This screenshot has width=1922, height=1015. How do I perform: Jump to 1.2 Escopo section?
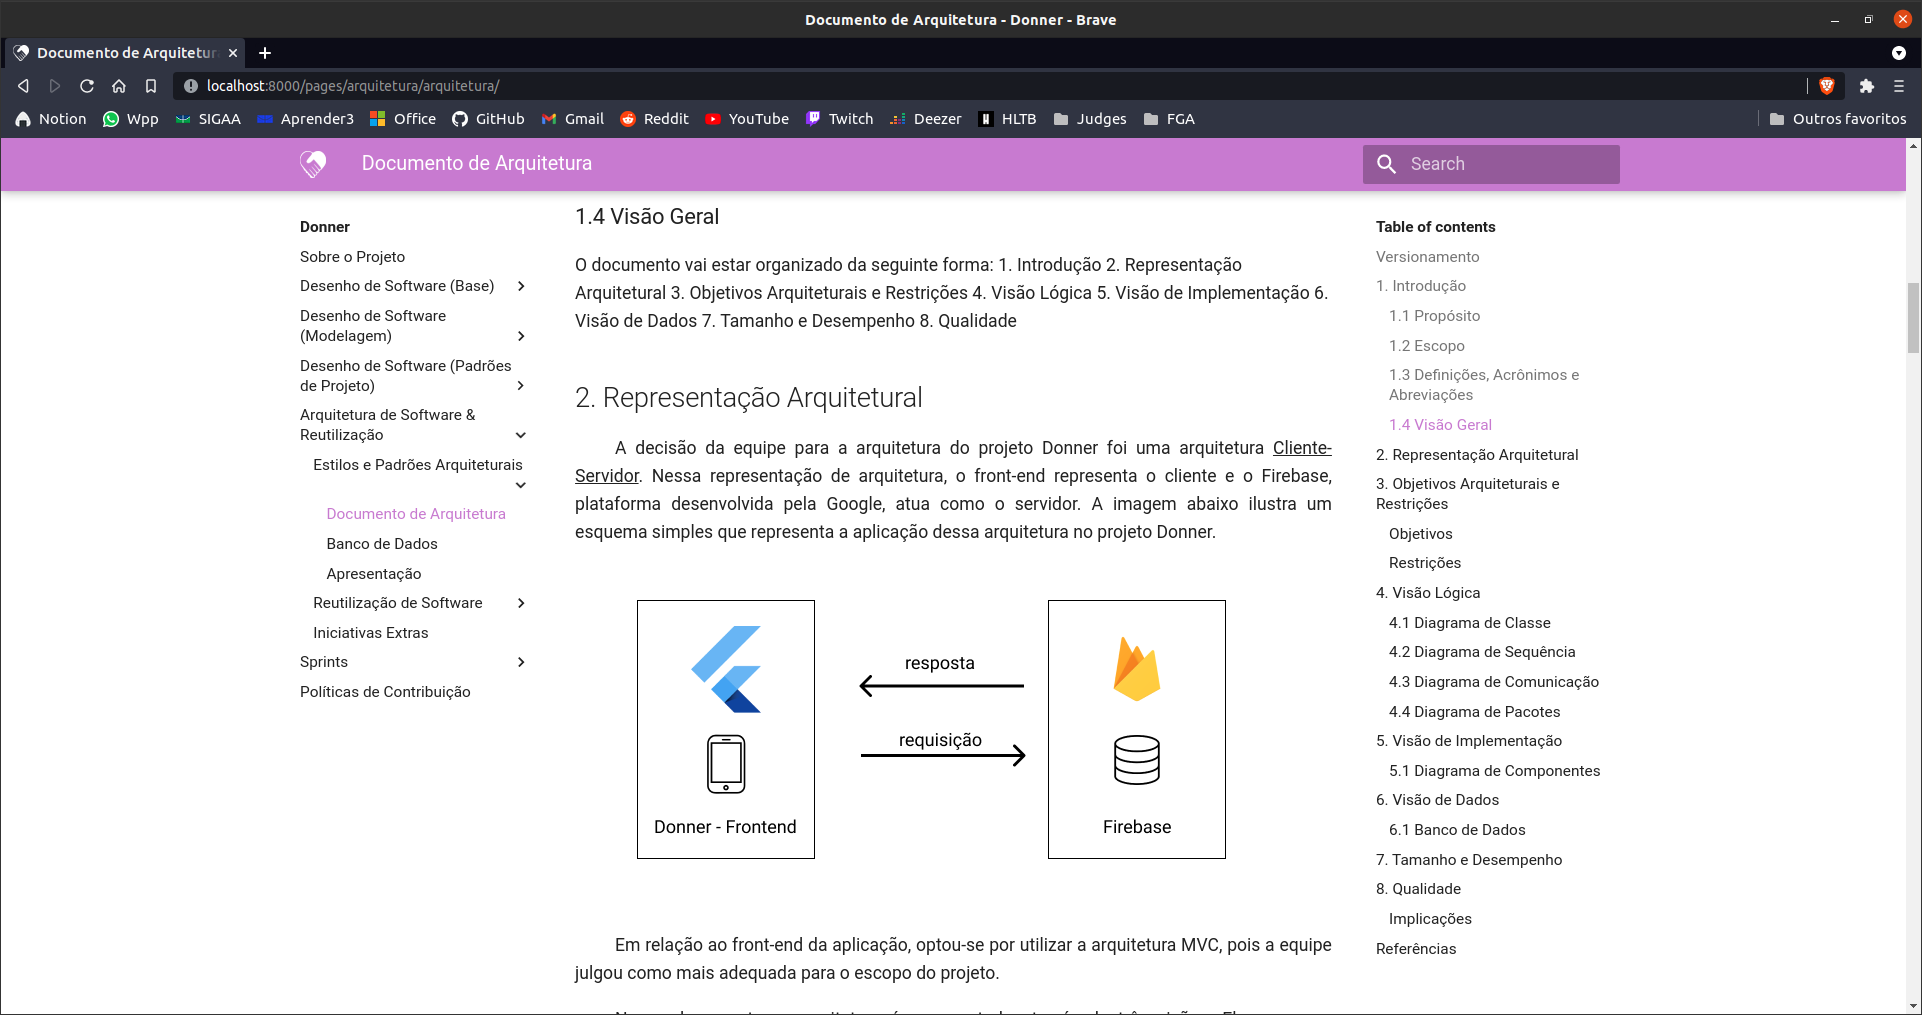click(1426, 346)
